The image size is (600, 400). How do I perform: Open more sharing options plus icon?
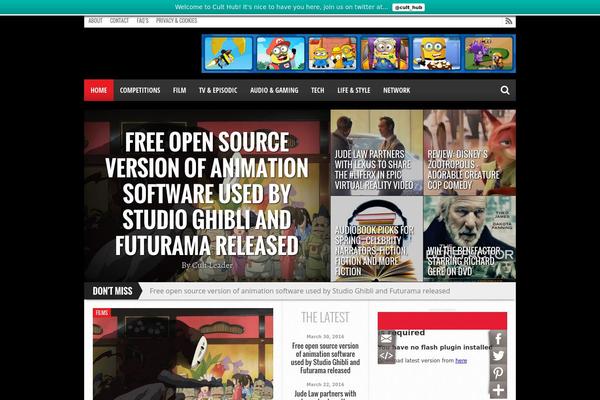[x=498, y=390]
